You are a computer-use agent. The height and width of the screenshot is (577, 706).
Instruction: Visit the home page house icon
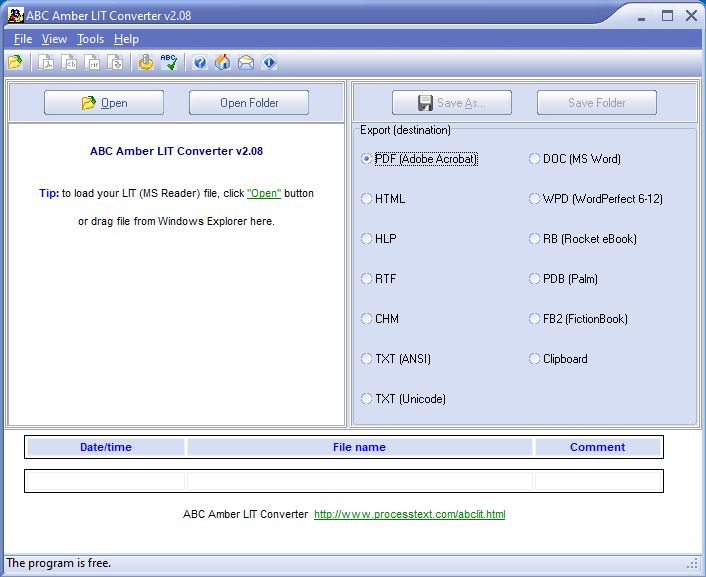pyautogui.click(x=222, y=62)
